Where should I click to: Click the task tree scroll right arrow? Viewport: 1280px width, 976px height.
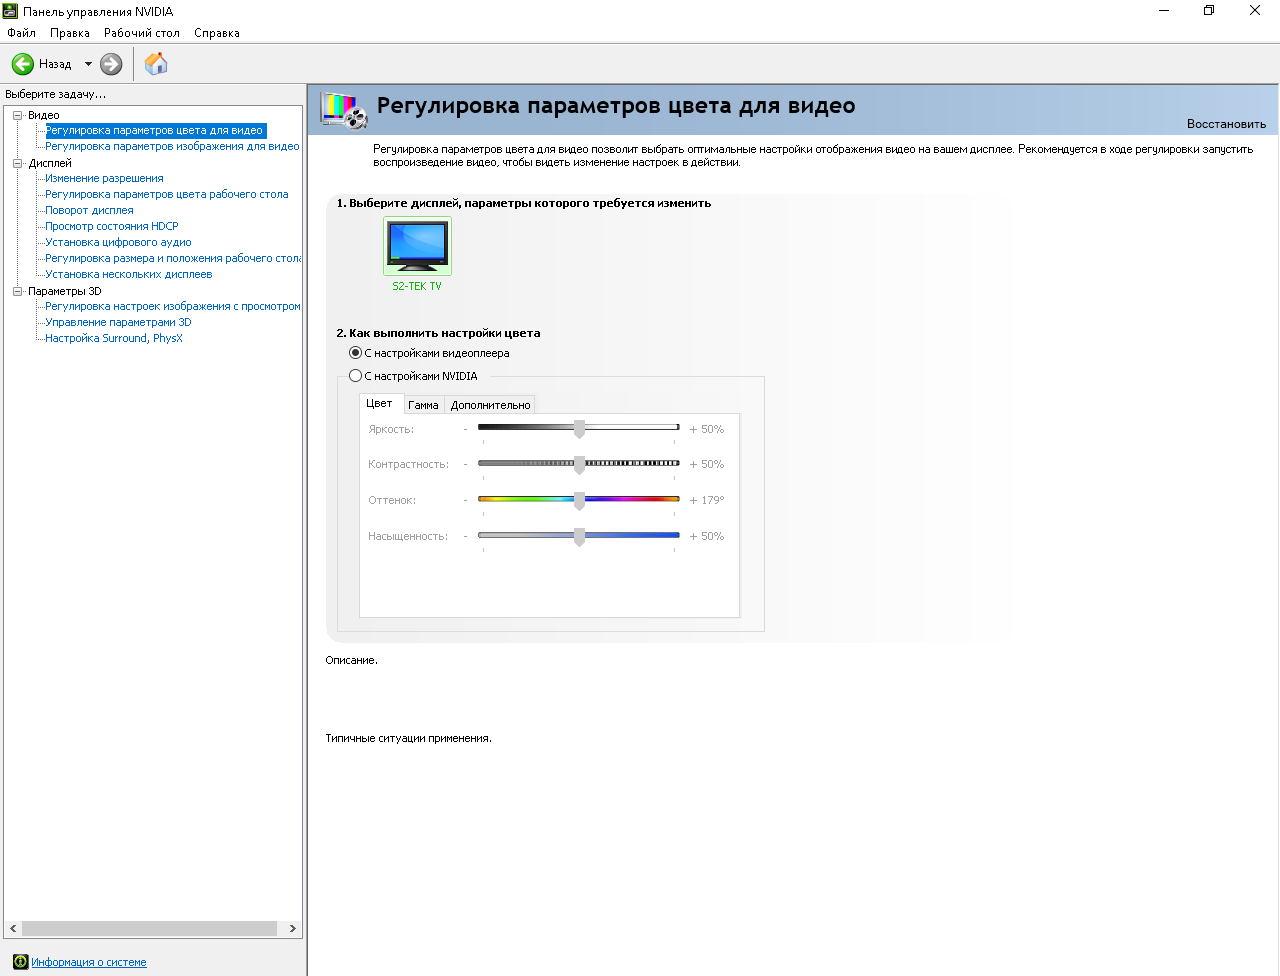[x=292, y=929]
